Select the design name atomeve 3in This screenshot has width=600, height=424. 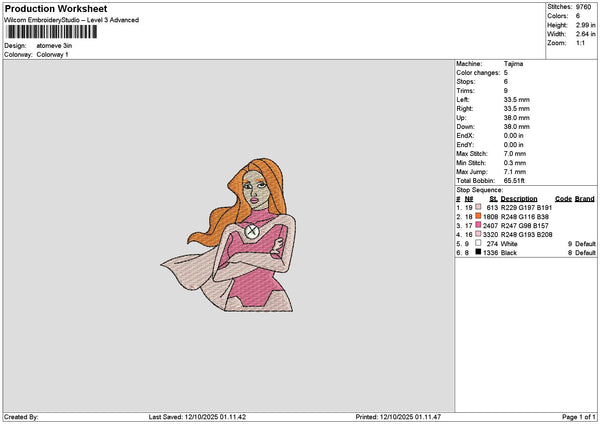[54, 46]
